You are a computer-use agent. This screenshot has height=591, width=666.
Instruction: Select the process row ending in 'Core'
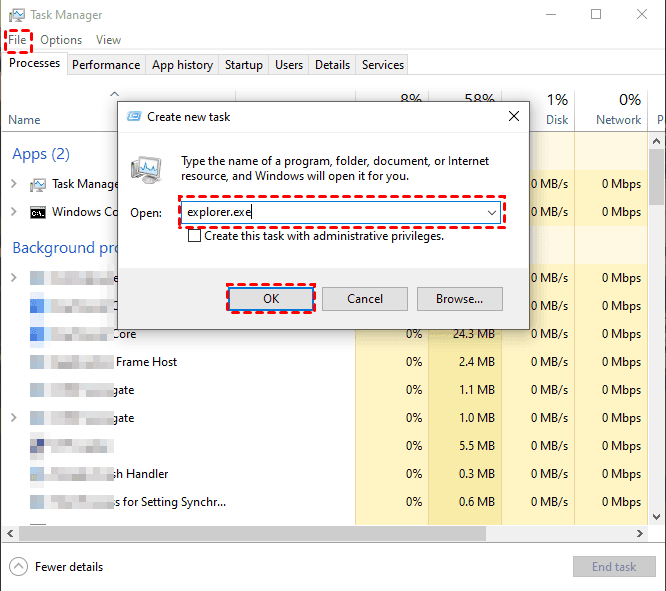(x=325, y=334)
